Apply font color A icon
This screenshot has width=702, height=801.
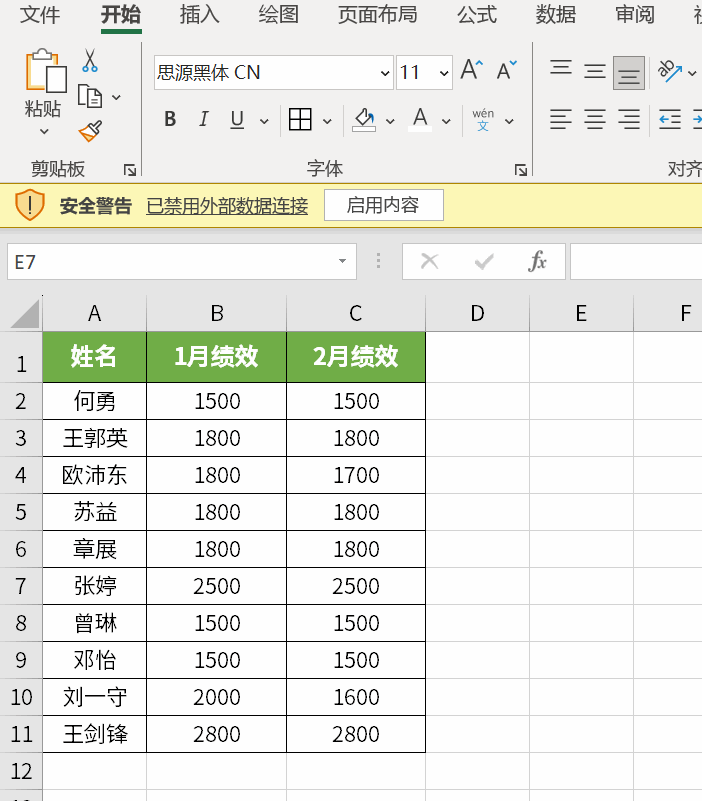420,120
